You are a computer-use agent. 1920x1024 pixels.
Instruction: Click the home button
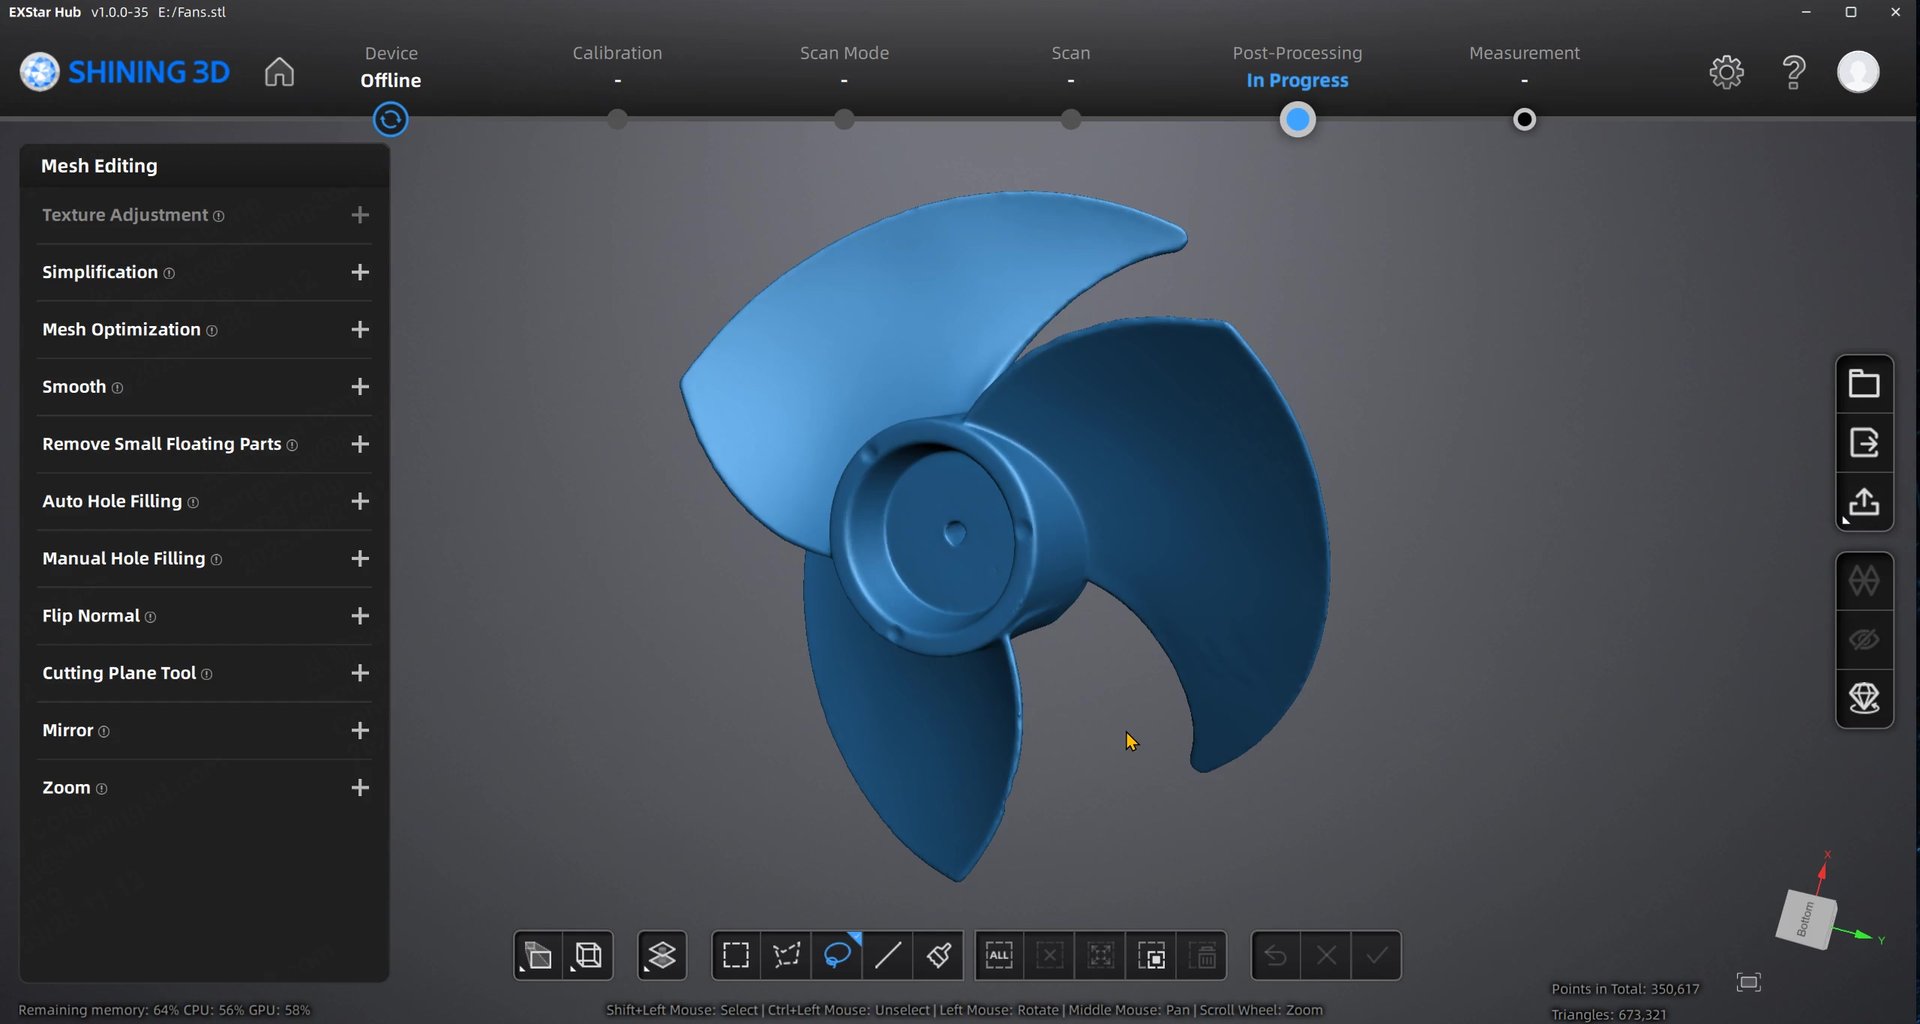coord(279,72)
